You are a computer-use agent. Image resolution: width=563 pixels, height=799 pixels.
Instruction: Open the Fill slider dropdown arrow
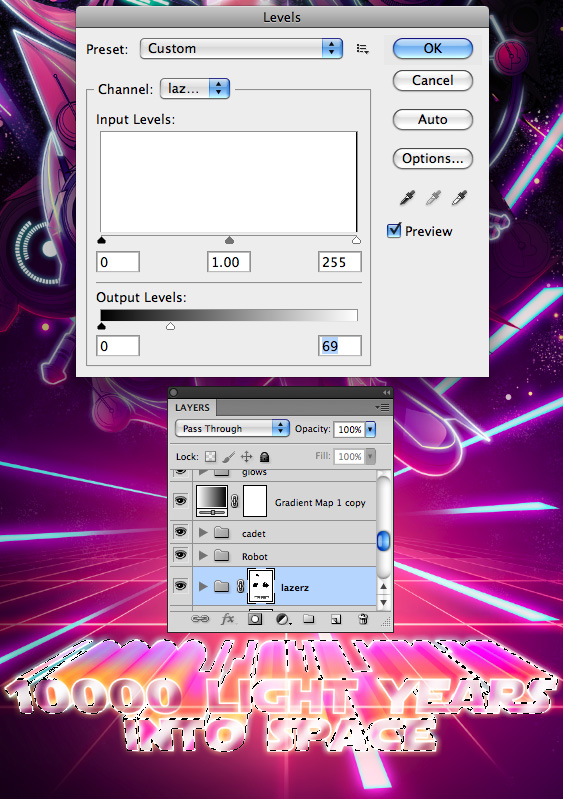[370, 456]
